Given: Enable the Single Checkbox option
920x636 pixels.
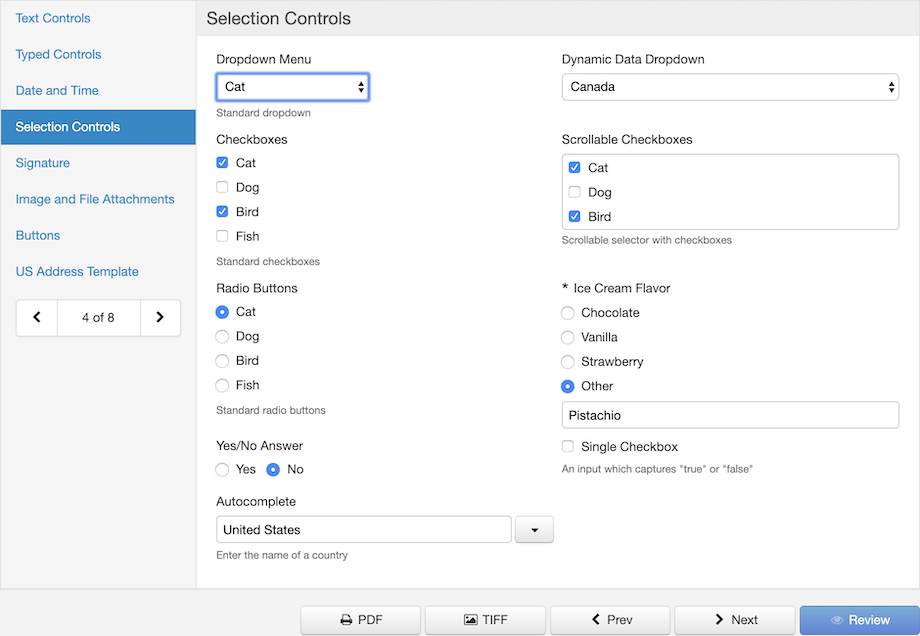Looking at the screenshot, I should click(567, 446).
